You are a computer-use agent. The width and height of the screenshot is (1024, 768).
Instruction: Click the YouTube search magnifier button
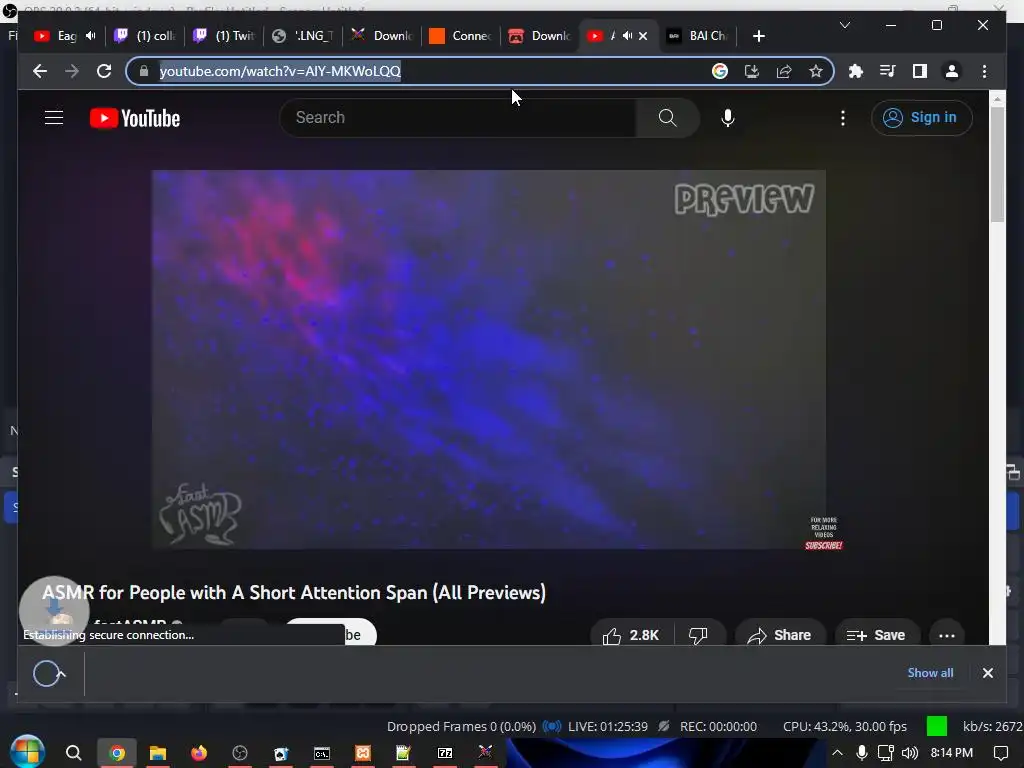click(667, 118)
